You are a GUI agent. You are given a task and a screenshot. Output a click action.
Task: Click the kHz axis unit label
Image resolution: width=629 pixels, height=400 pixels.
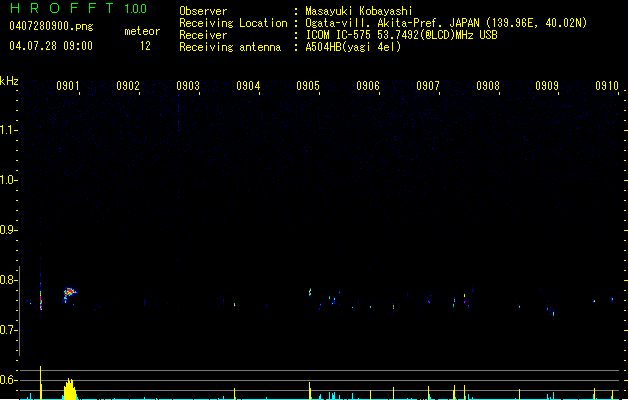click(9, 81)
